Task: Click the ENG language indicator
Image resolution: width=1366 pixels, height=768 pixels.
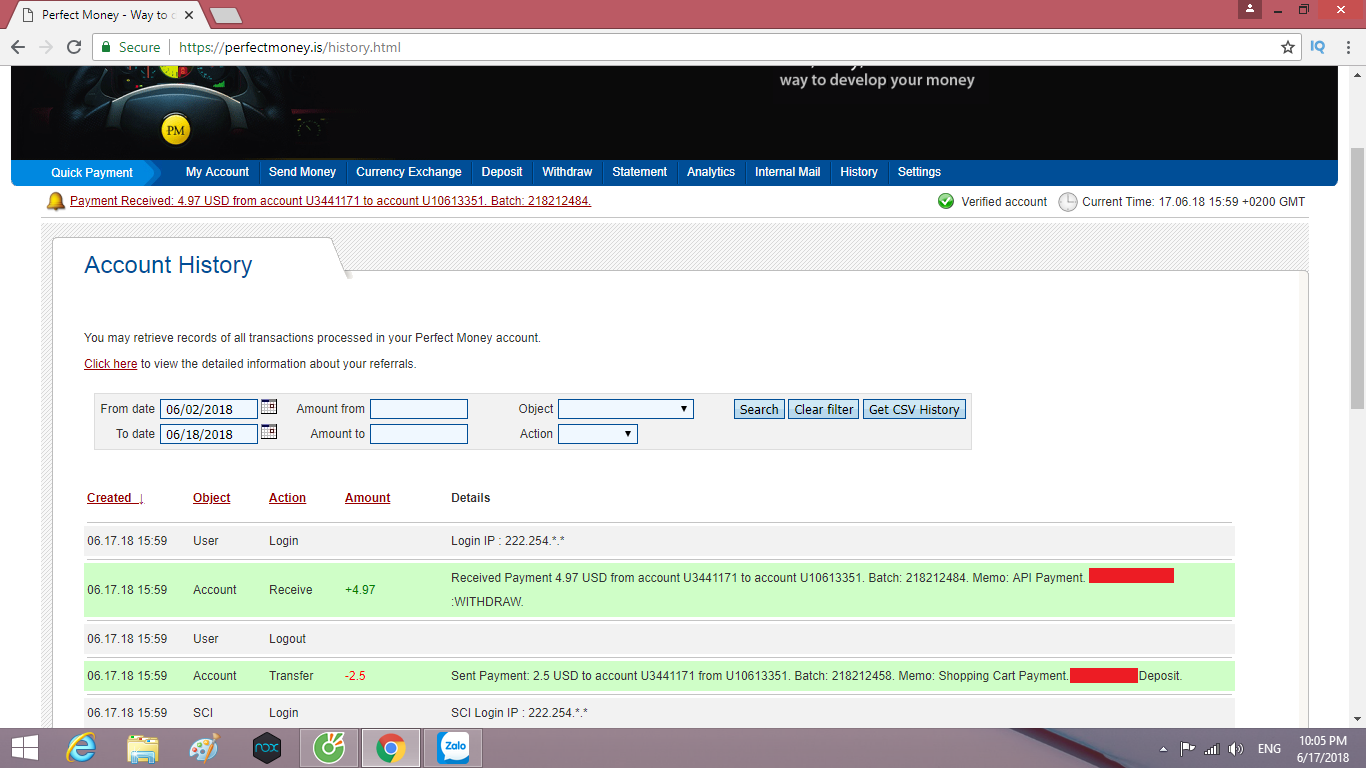Action: (x=1269, y=749)
